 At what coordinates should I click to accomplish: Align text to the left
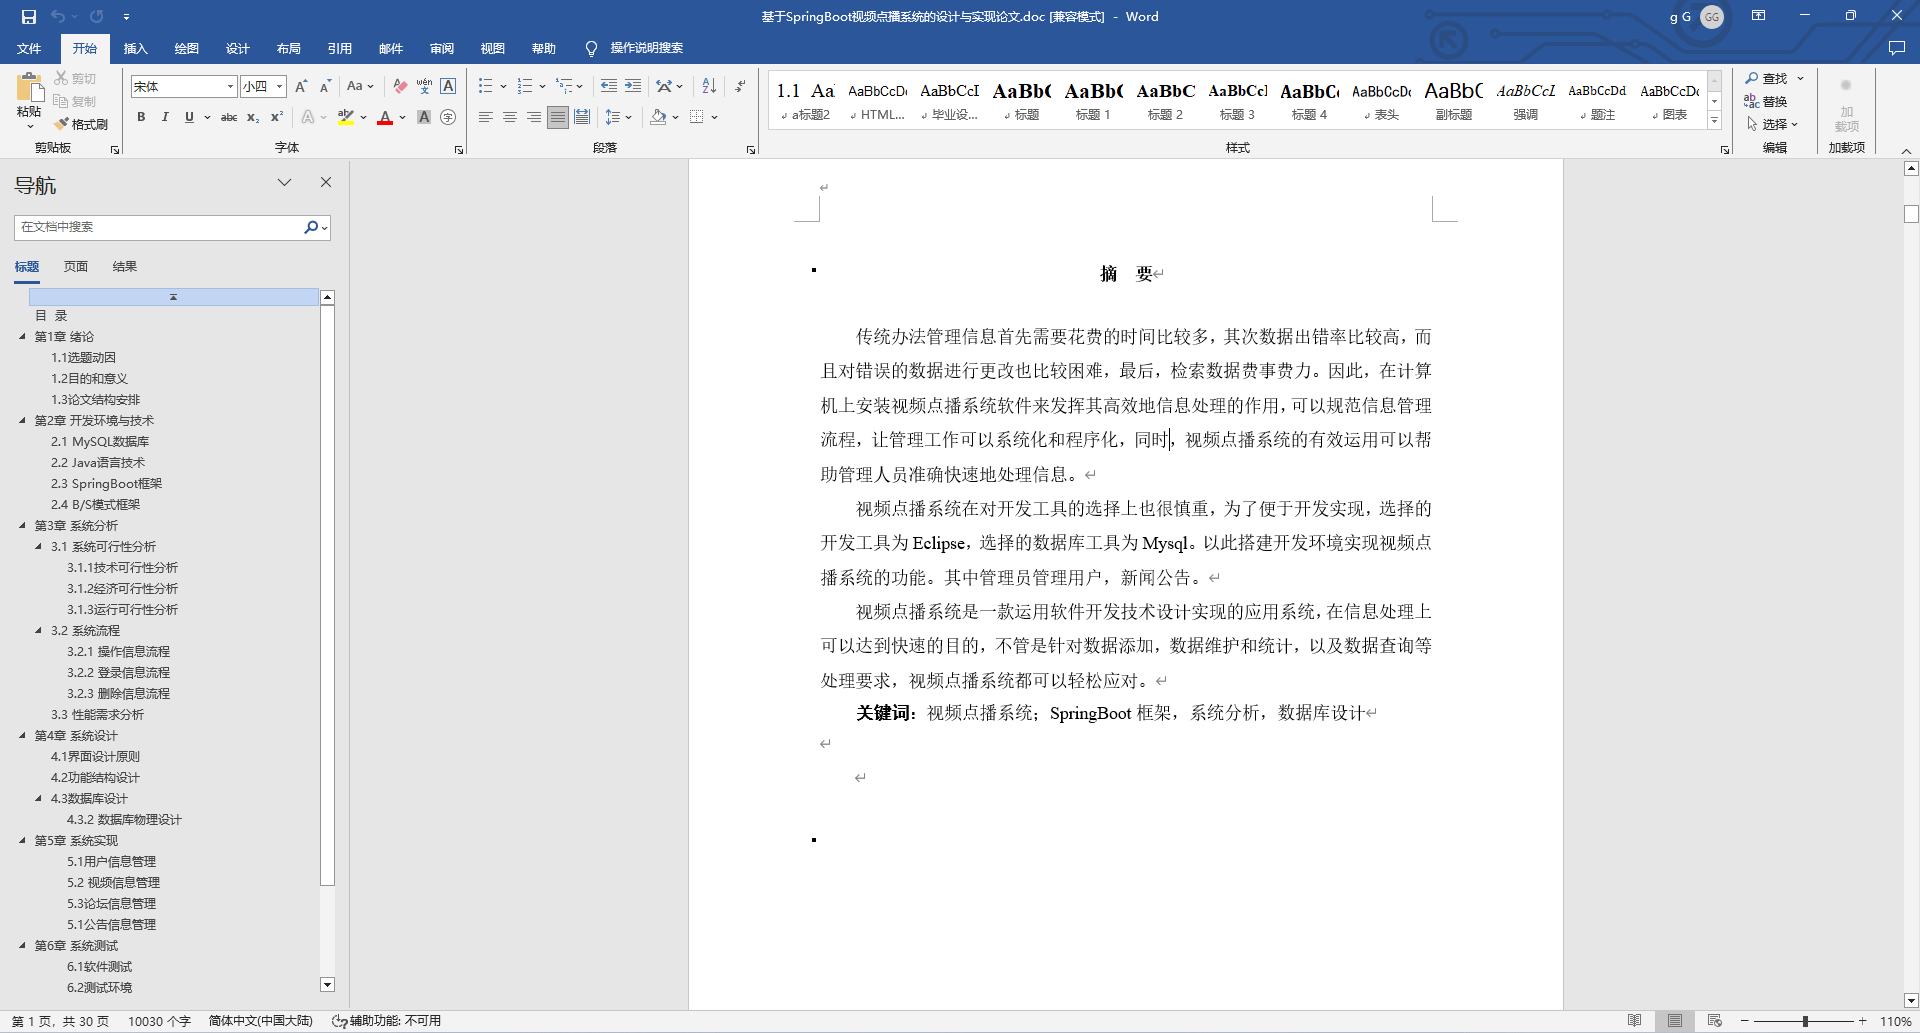(x=485, y=117)
